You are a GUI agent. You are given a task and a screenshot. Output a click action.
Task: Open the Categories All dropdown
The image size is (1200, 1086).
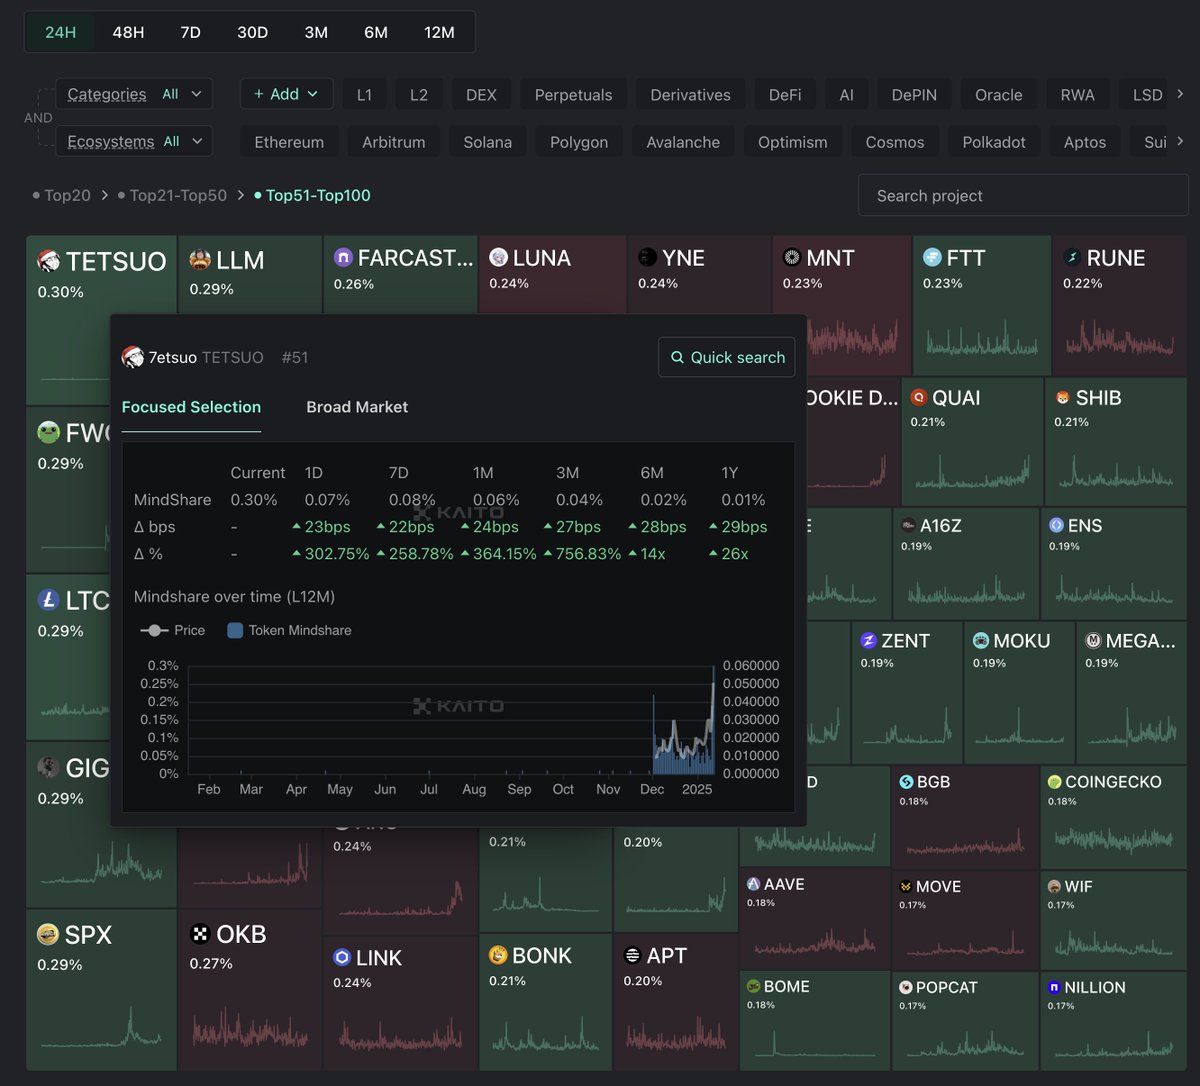point(134,93)
